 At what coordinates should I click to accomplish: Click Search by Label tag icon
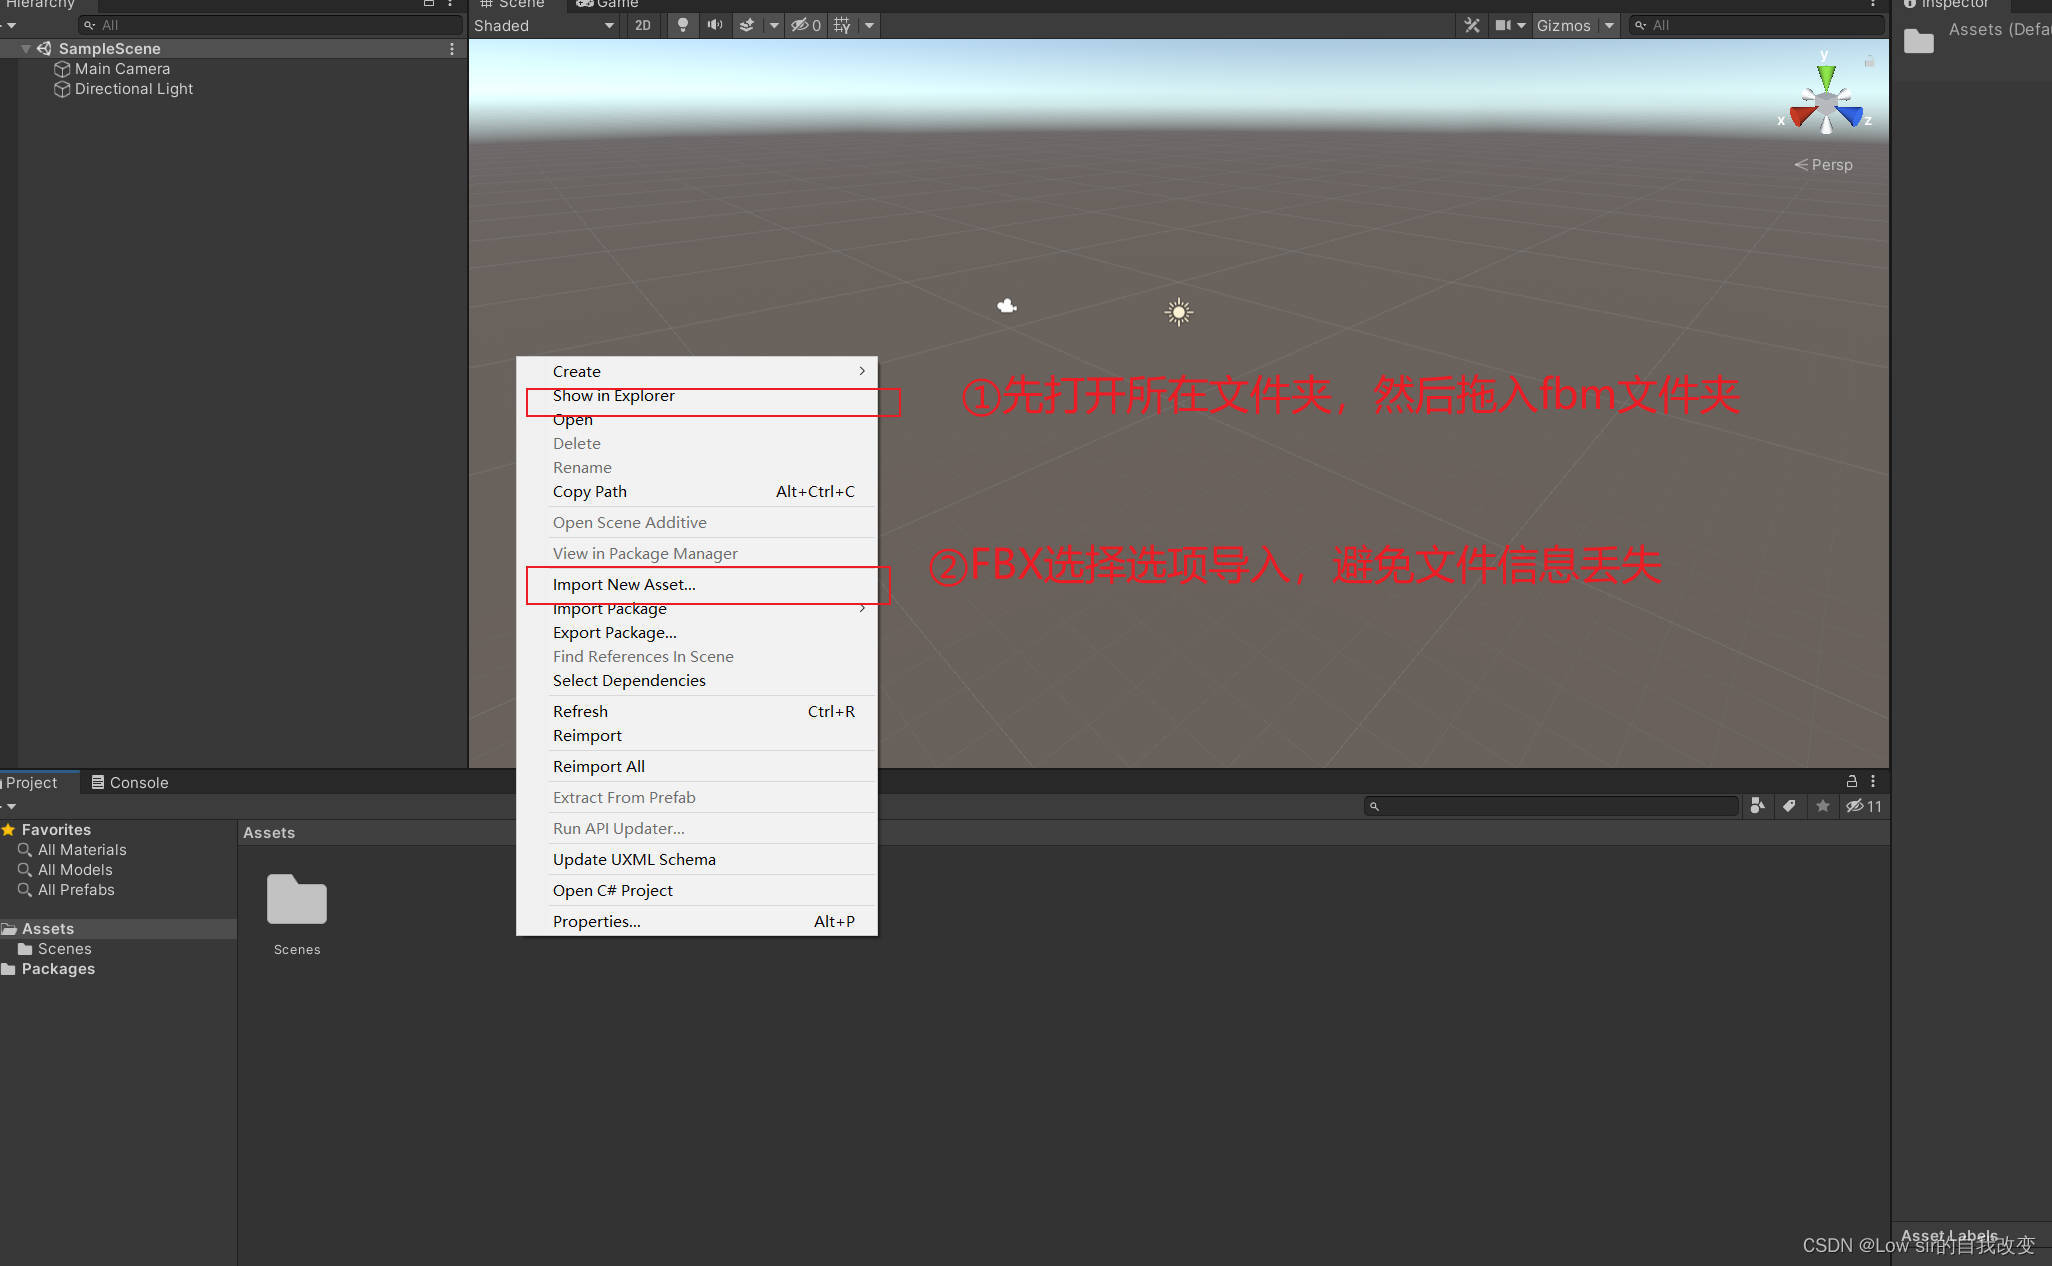tap(1789, 806)
